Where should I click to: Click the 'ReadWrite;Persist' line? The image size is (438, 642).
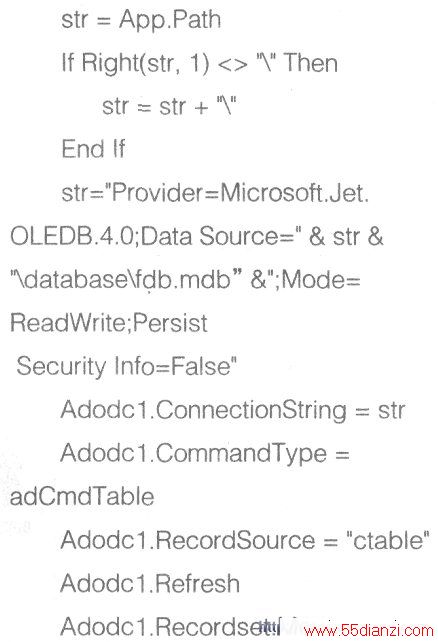[109, 323]
